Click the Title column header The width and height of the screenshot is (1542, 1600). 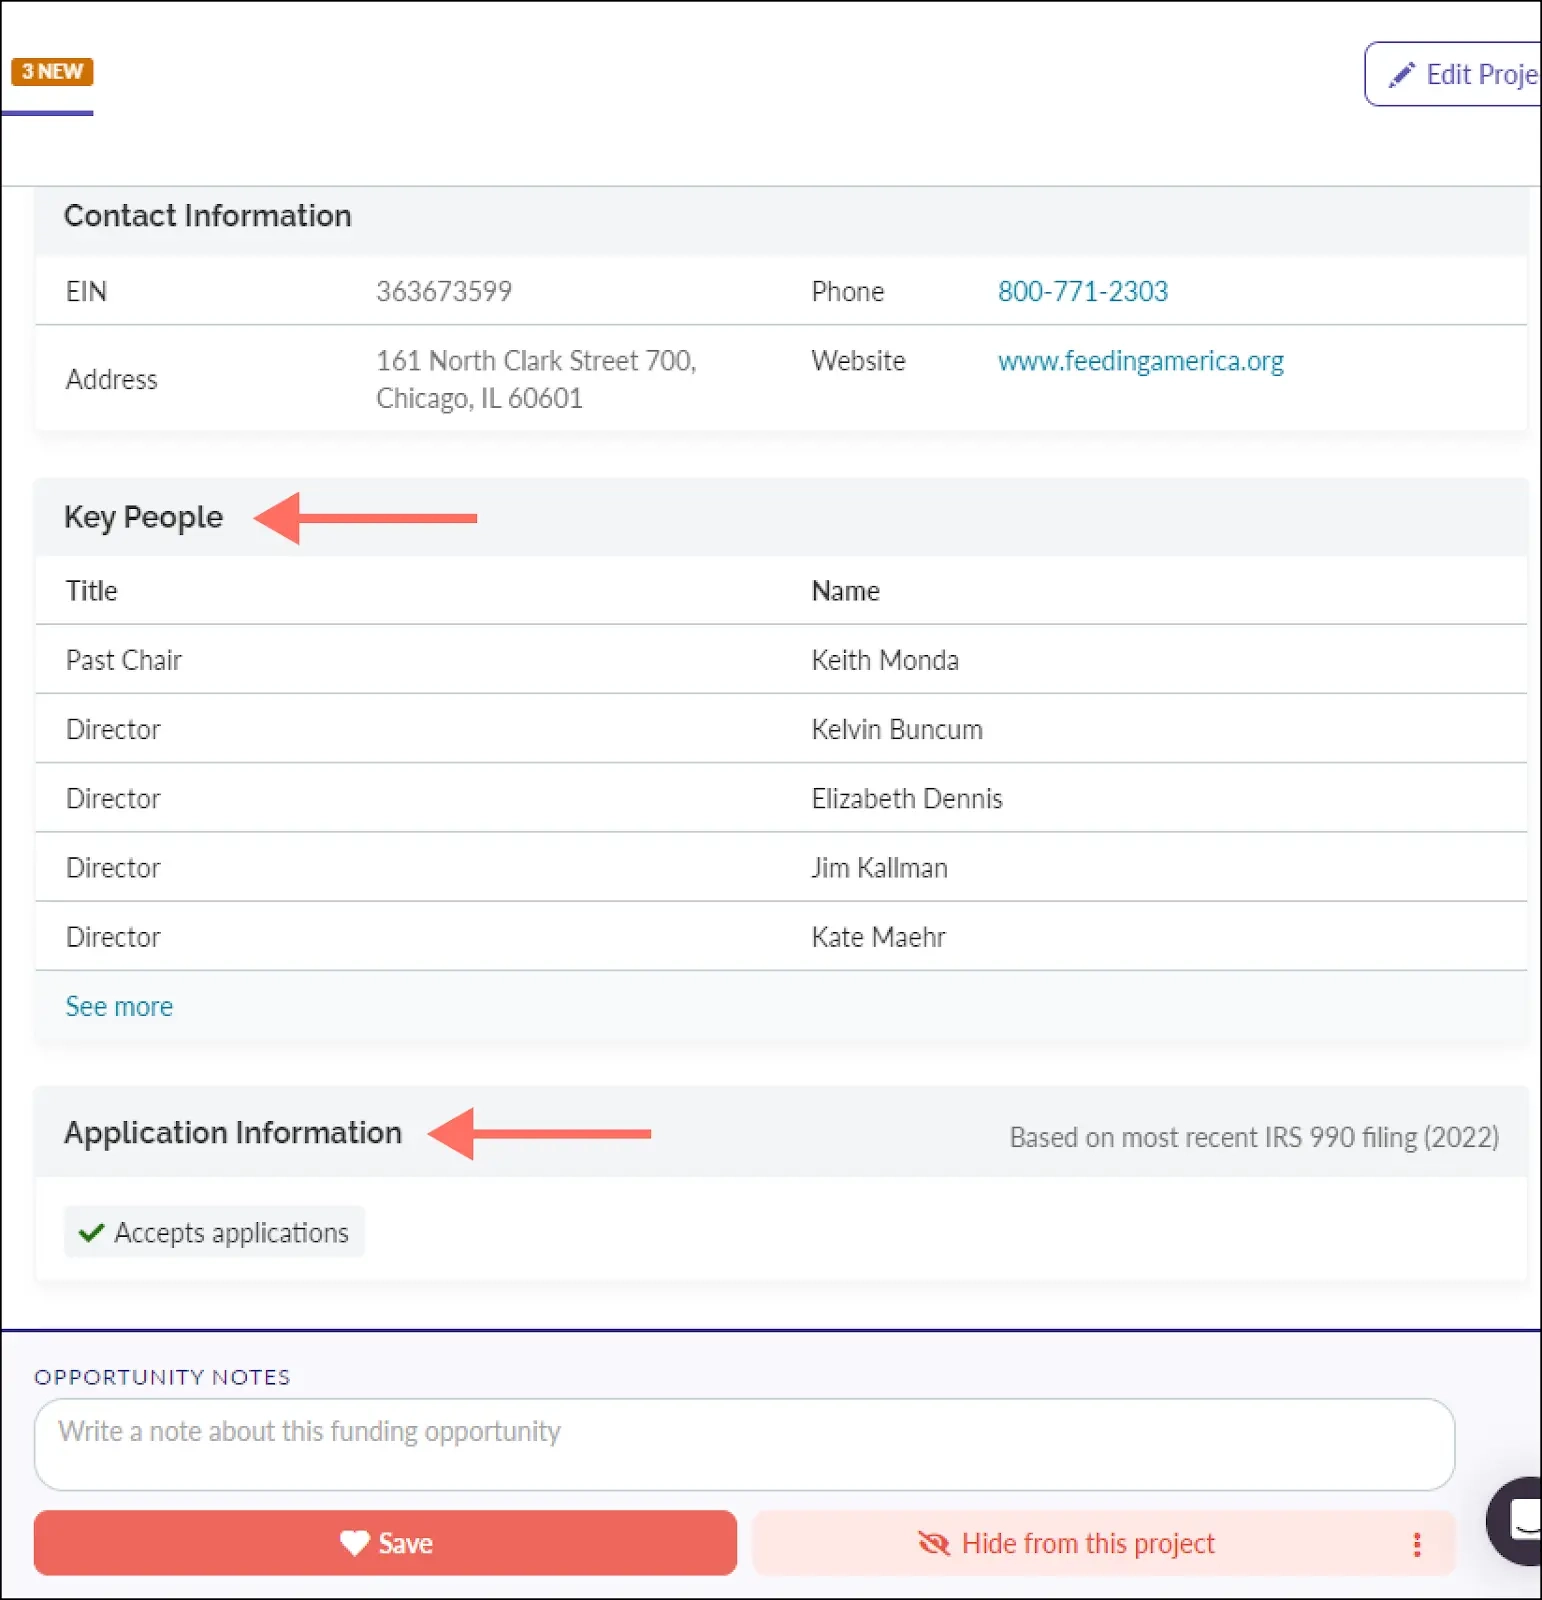91,591
